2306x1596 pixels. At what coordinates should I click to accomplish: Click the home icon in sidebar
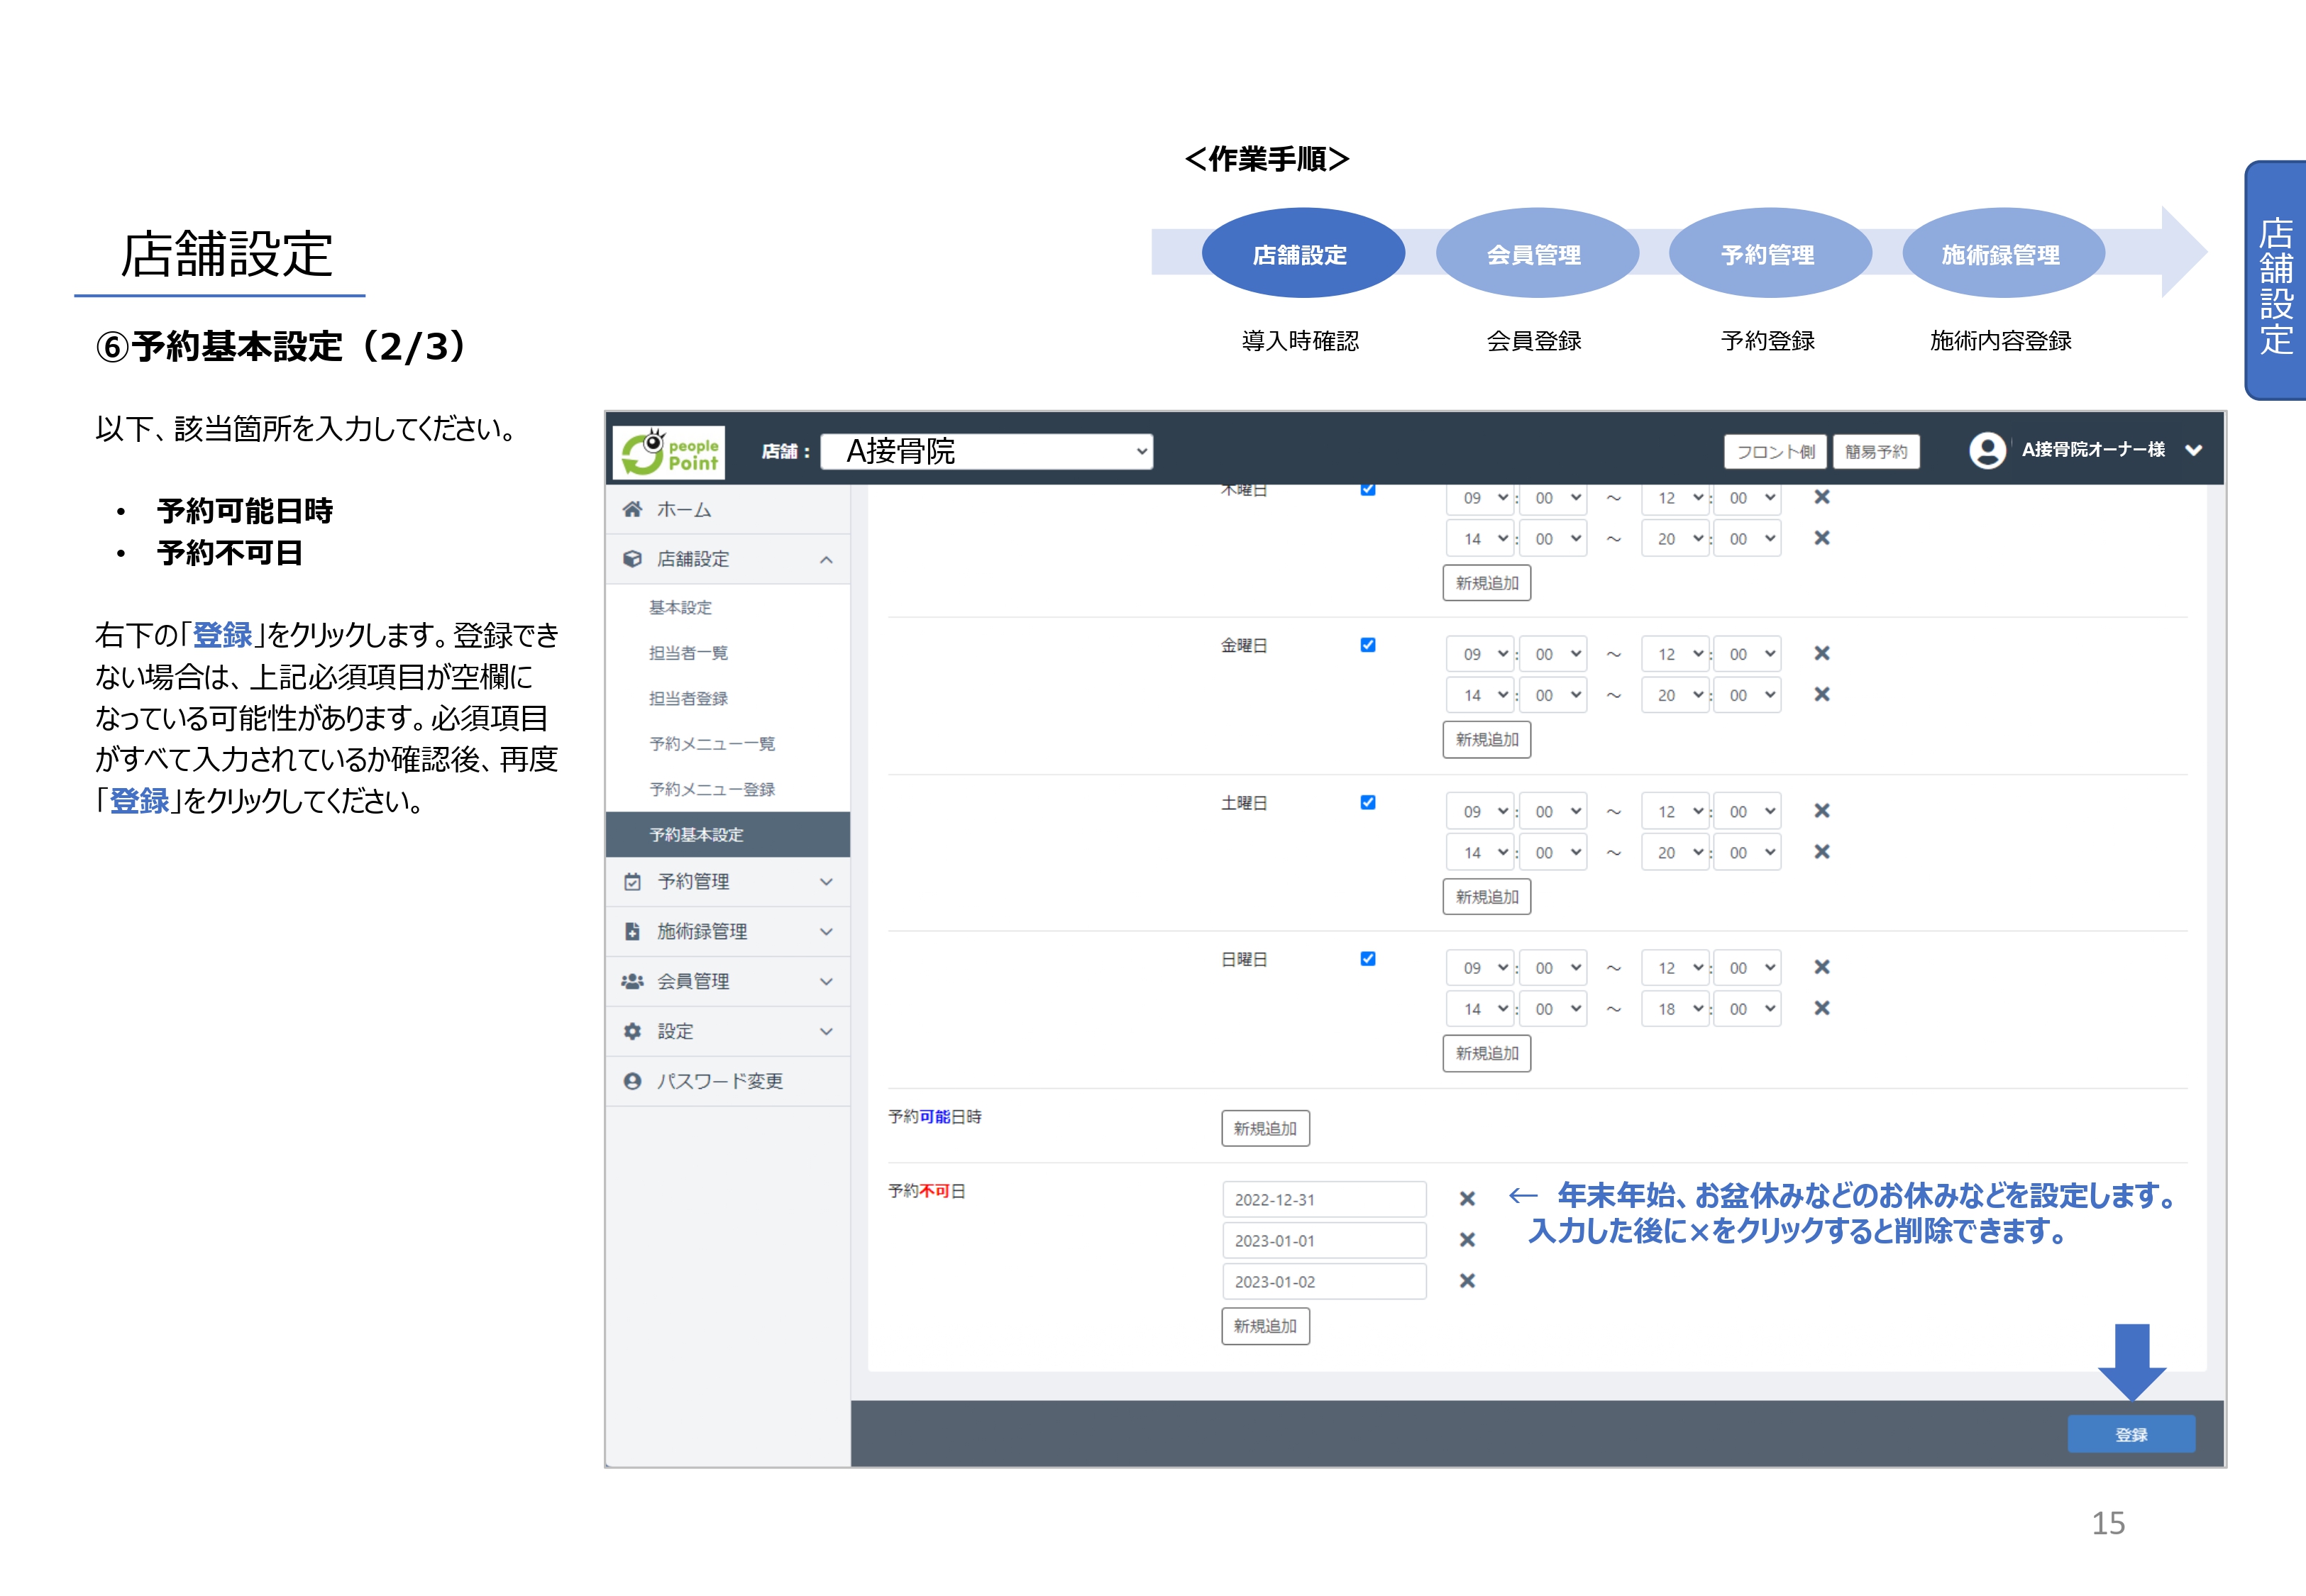(x=632, y=510)
